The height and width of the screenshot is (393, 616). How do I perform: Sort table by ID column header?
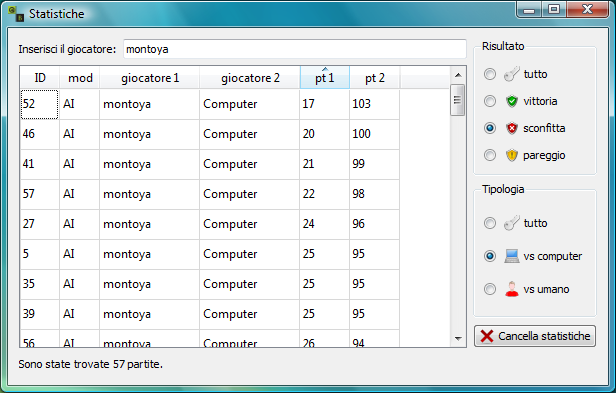[40, 77]
